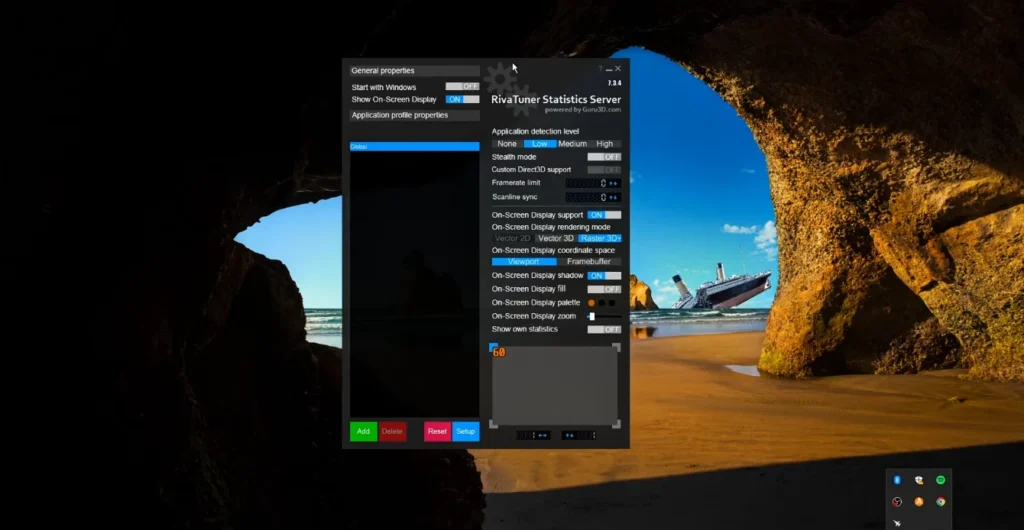Click the Bluetooth icon in the system tray

tap(897, 480)
